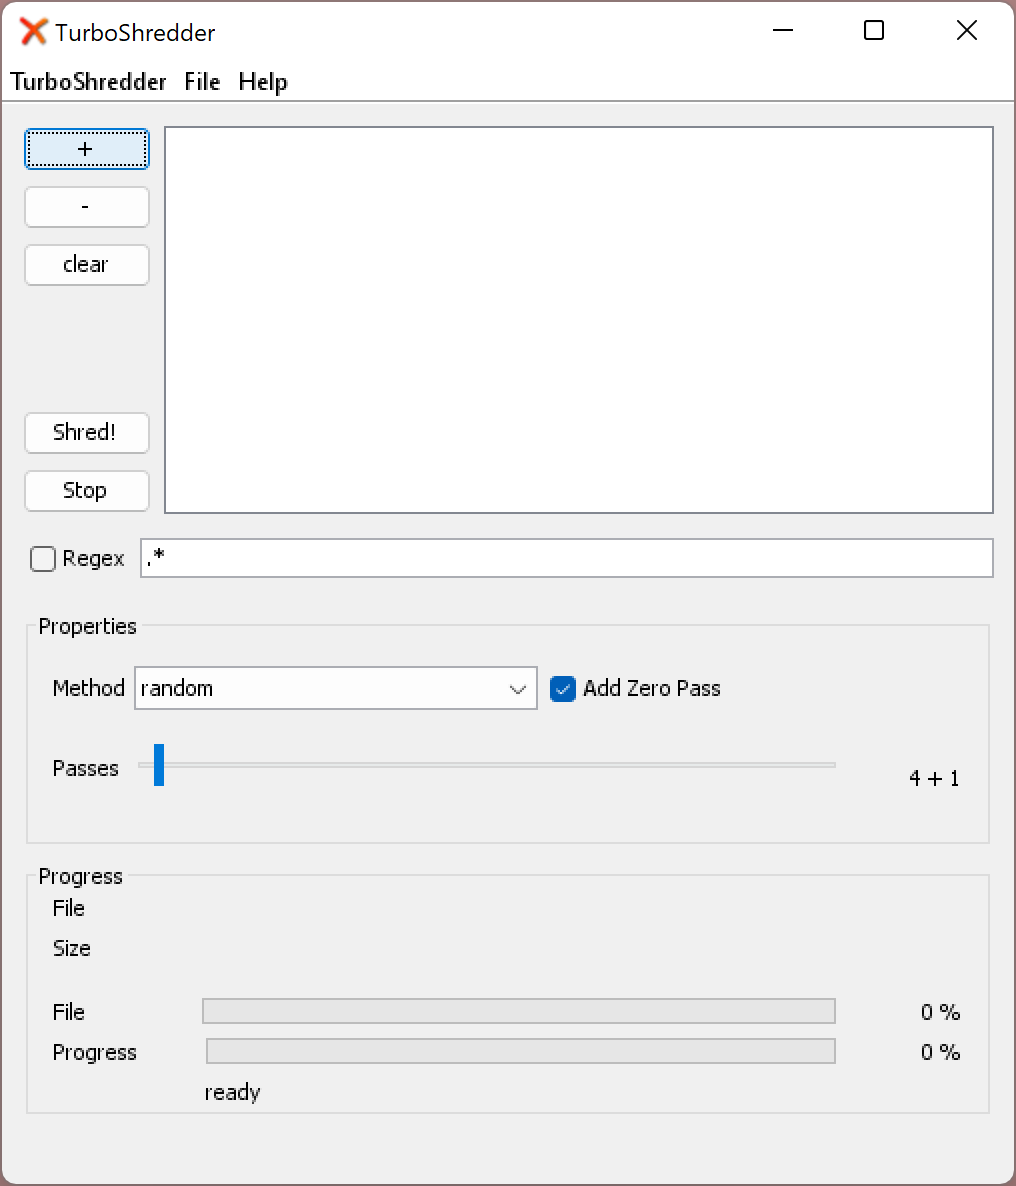Image resolution: width=1016 pixels, height=1186 pixels.
Task: Open the File menu
Action: pyautogui.click(x=202, y=82)
